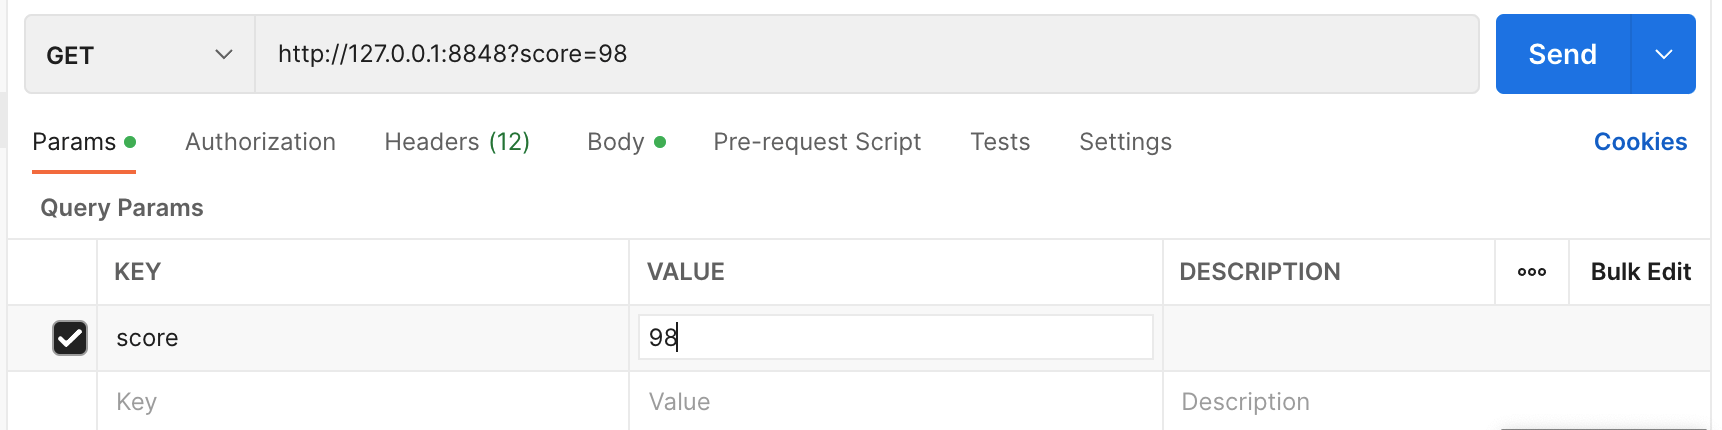Select the Params tab
This screenshot has width=1722, height=430.
[84, 142]
